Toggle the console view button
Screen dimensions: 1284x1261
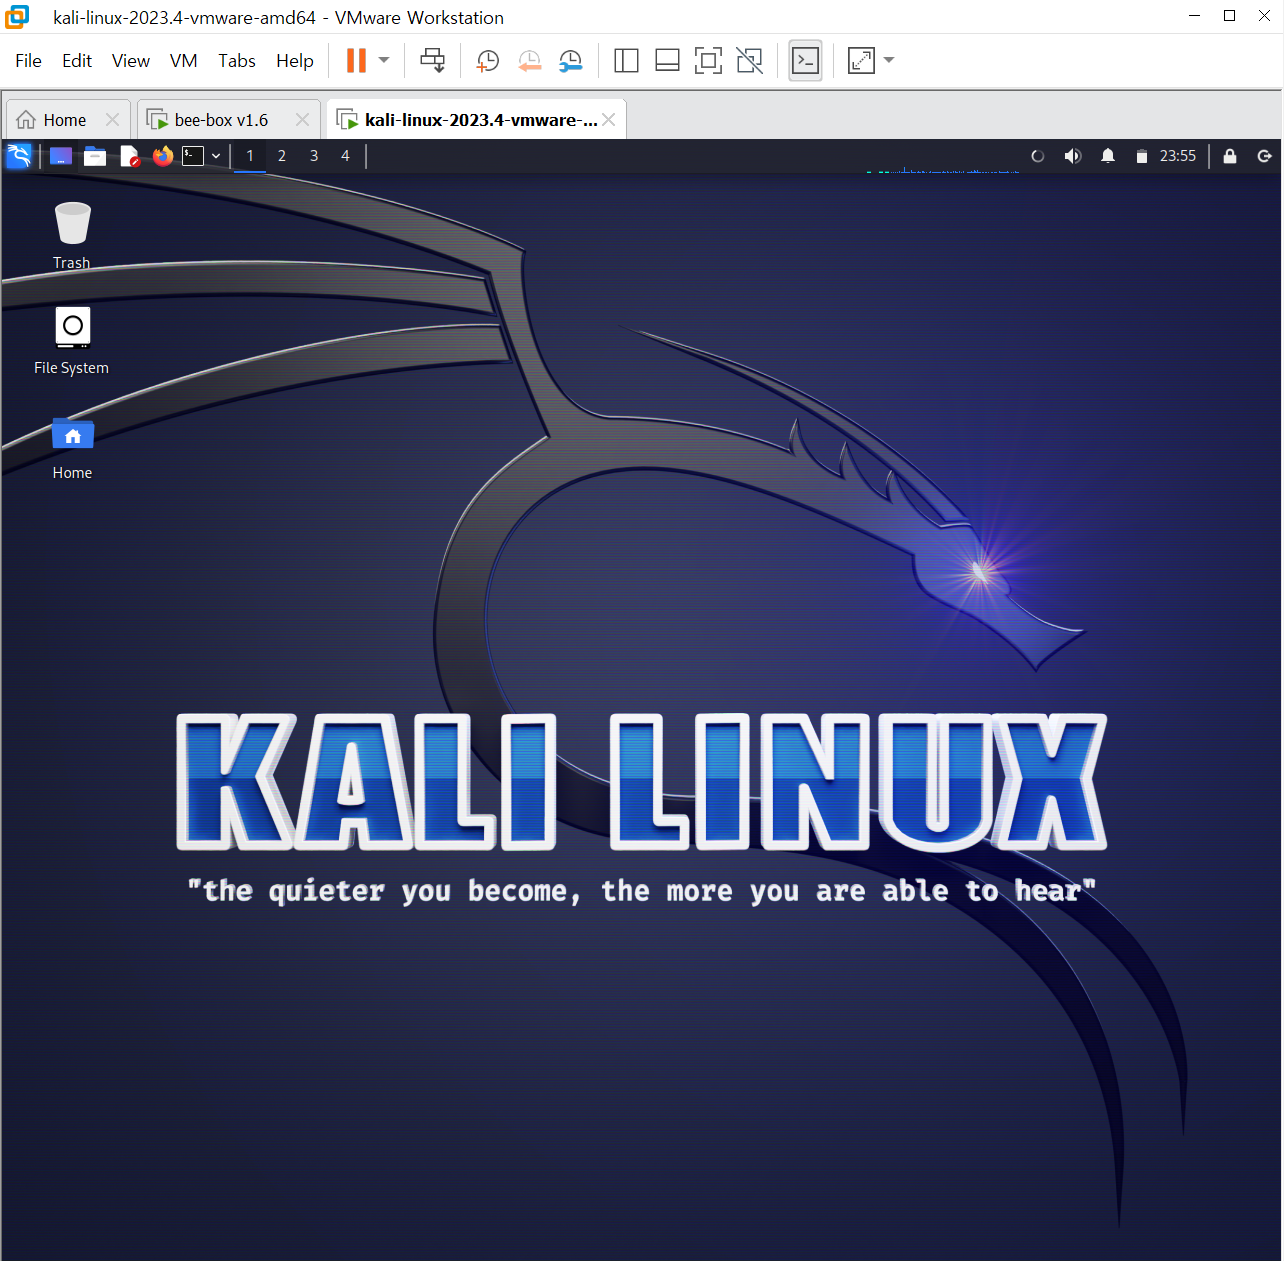[805, 61]
